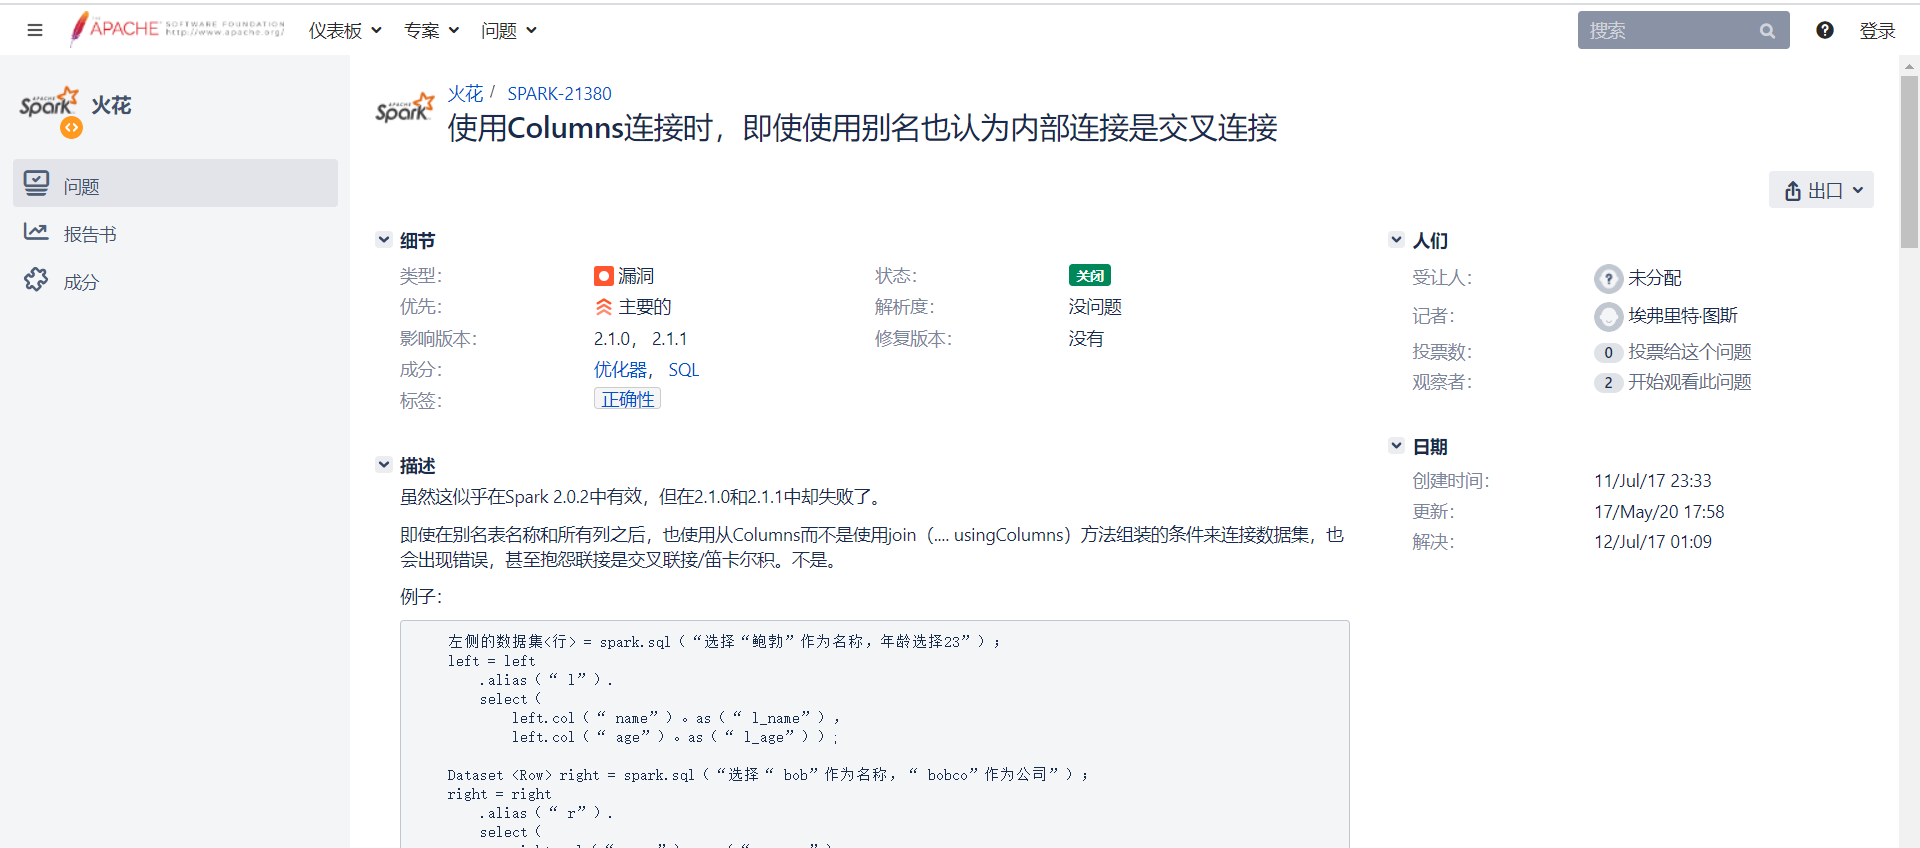Viewport: 1920px width, 848px height.
Task: Toggle the hamburger sidebar menu icon
Action: tap(35, 30)
